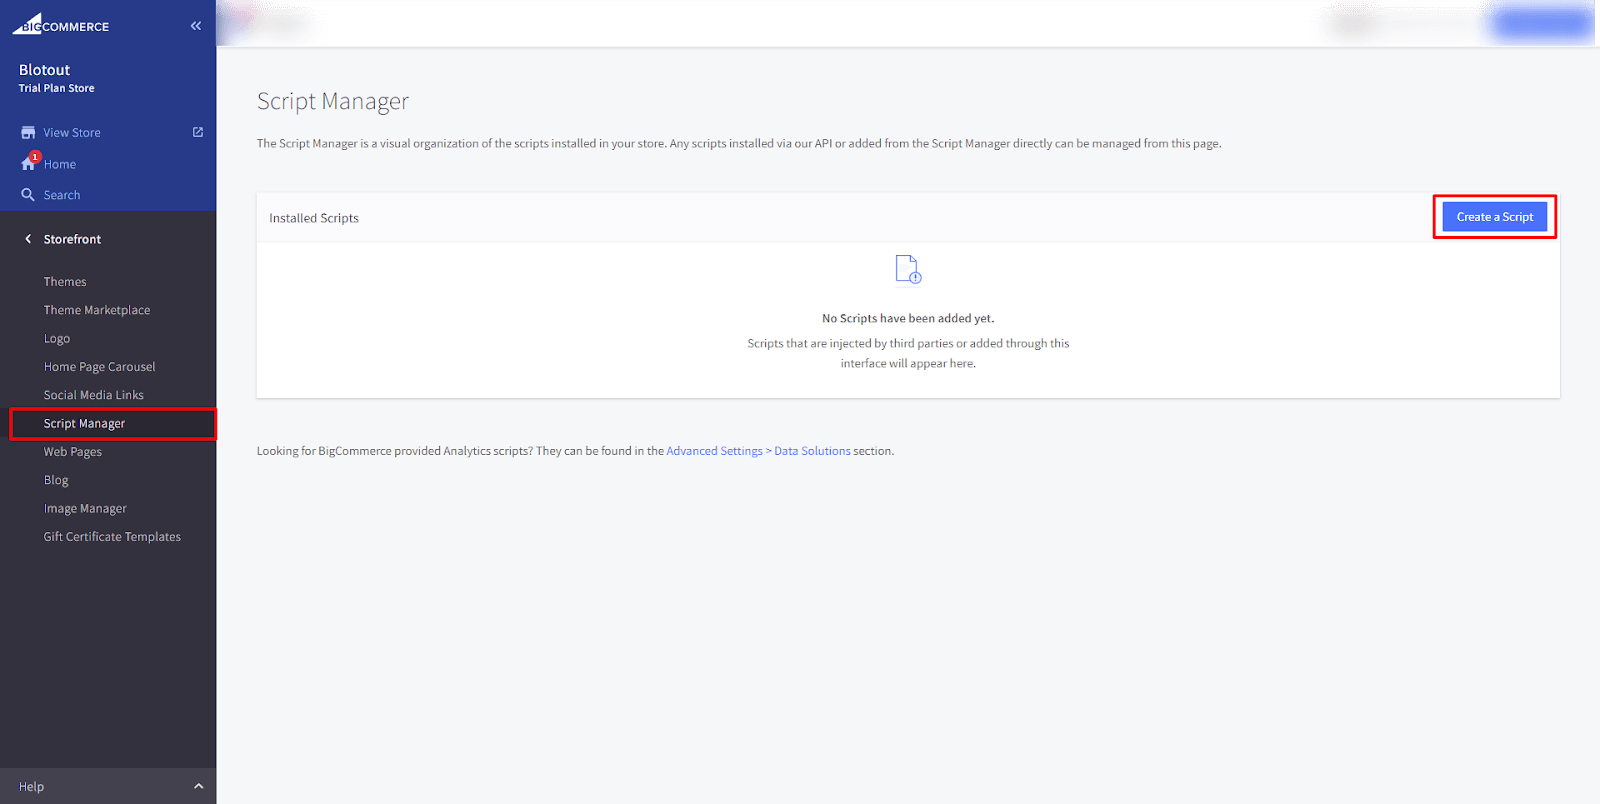This screenshot has height=804, width=1600.
Task: Click the Search magnifier icon
Action: (28, 195)
